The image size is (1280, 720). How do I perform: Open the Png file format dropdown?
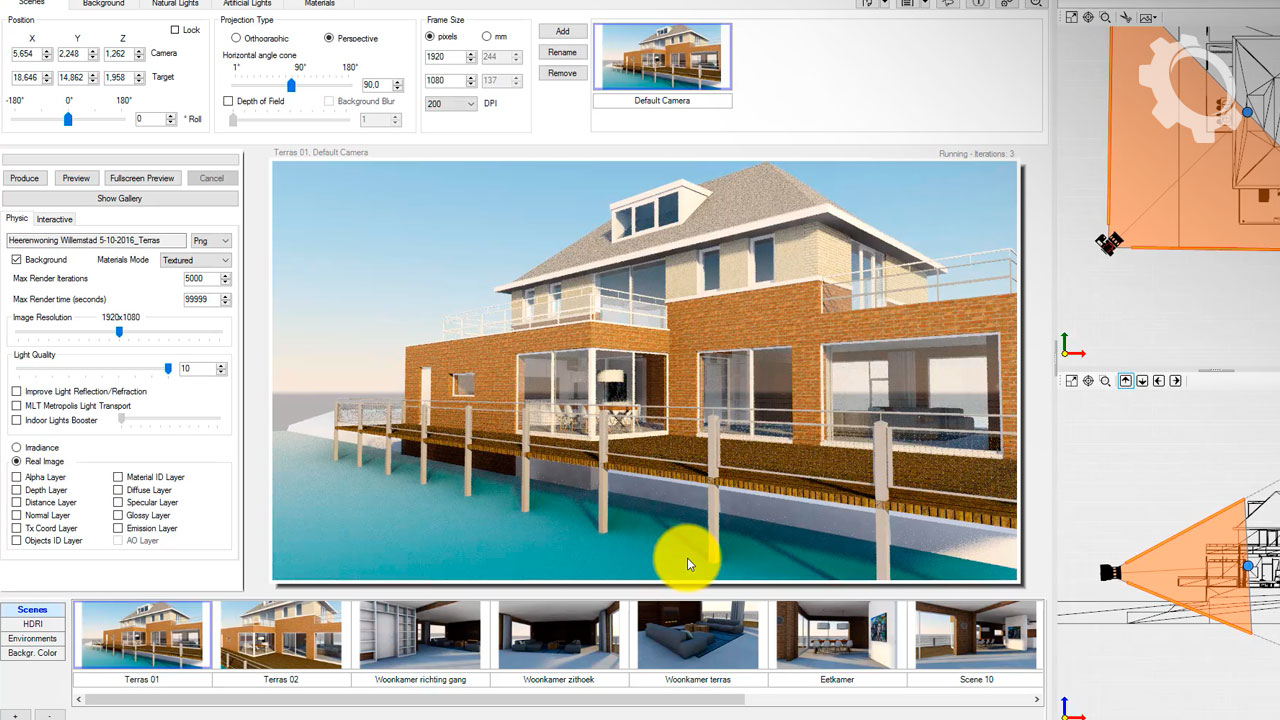pyautogui.click(x=211, y=241)
